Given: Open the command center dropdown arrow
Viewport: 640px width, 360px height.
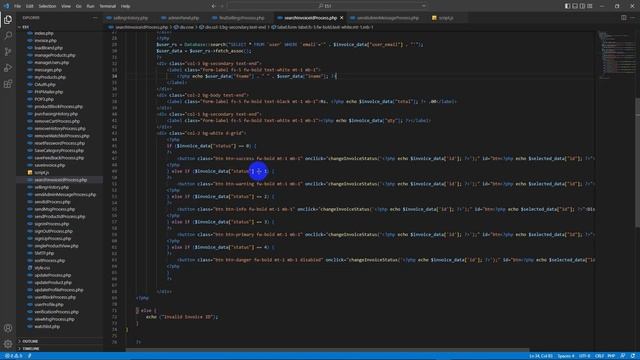Looking at the screenshot, I should 424,6.
